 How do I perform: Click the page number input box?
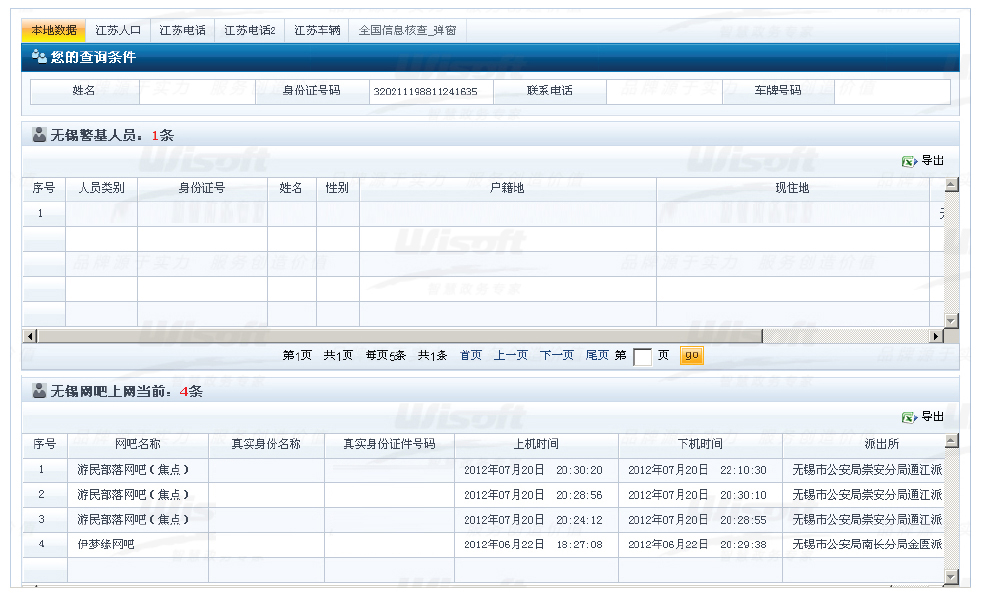tap(642, 357)
